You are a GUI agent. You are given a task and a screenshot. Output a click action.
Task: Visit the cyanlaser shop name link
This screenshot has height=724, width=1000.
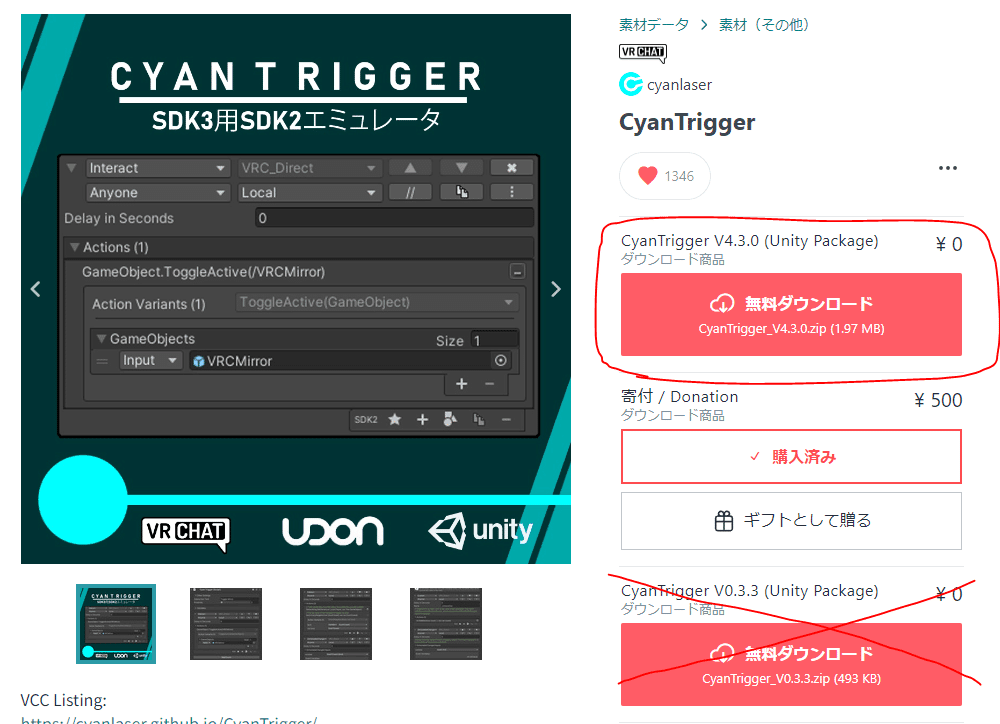coord(679,85)
